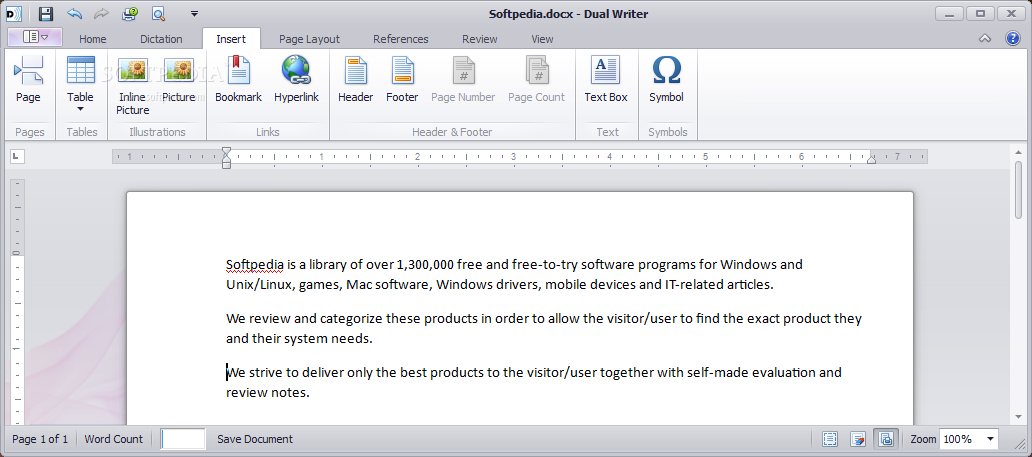Image resolution: width=1032 pixels, height=457 pixels.
Task: Minimize the Dual Writer window
Action: pos(950,13)
